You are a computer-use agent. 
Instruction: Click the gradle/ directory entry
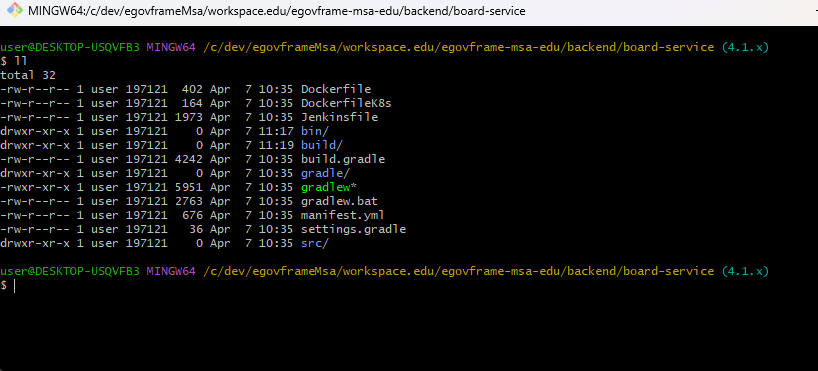tap(325, 173)
